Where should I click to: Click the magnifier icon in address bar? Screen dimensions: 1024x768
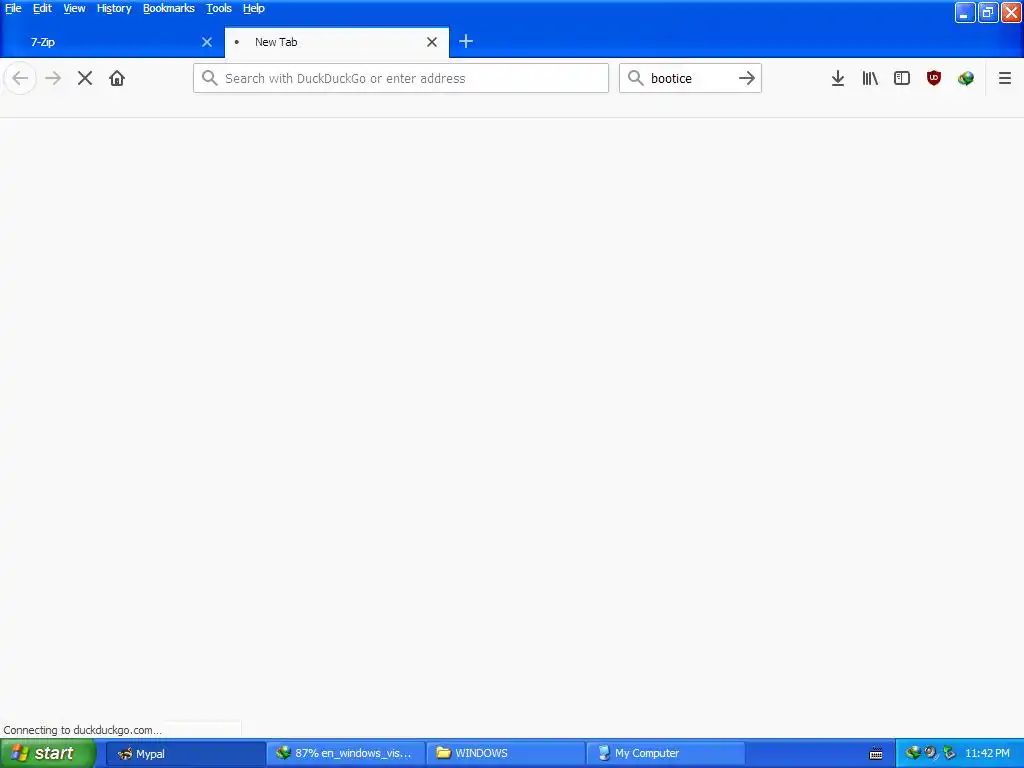(209, 78)
